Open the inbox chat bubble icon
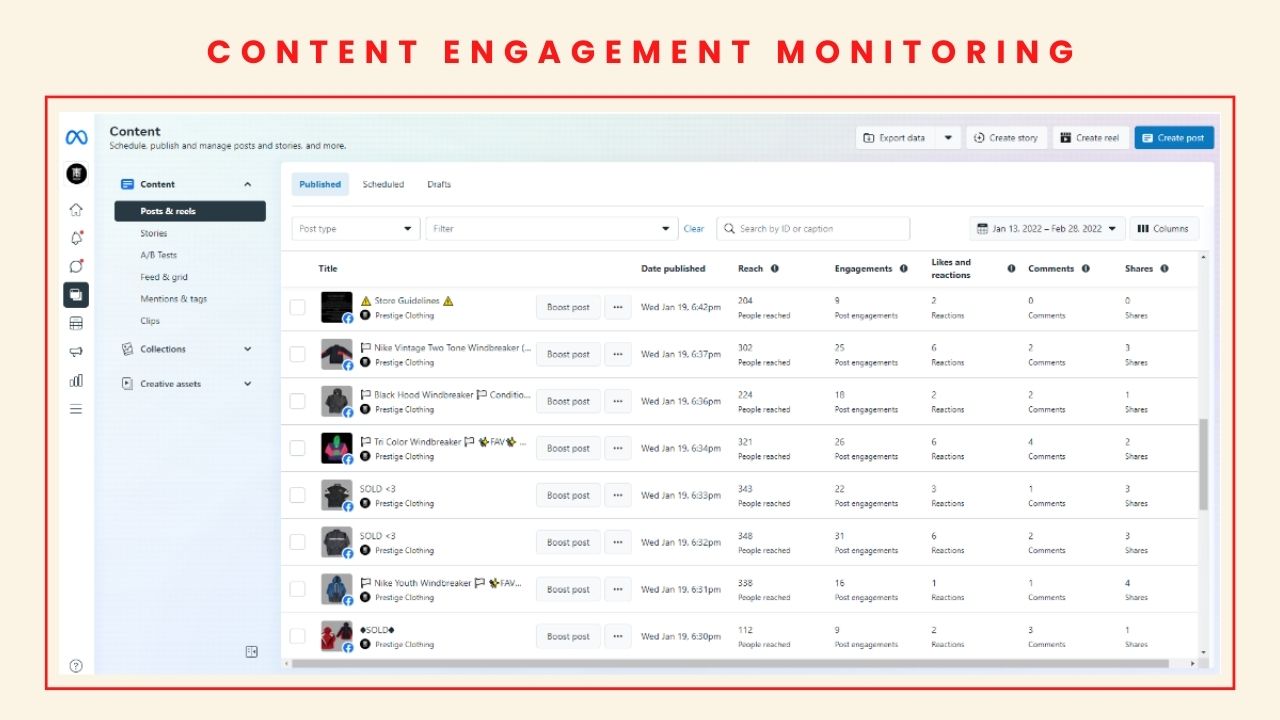 coord(76,266)
